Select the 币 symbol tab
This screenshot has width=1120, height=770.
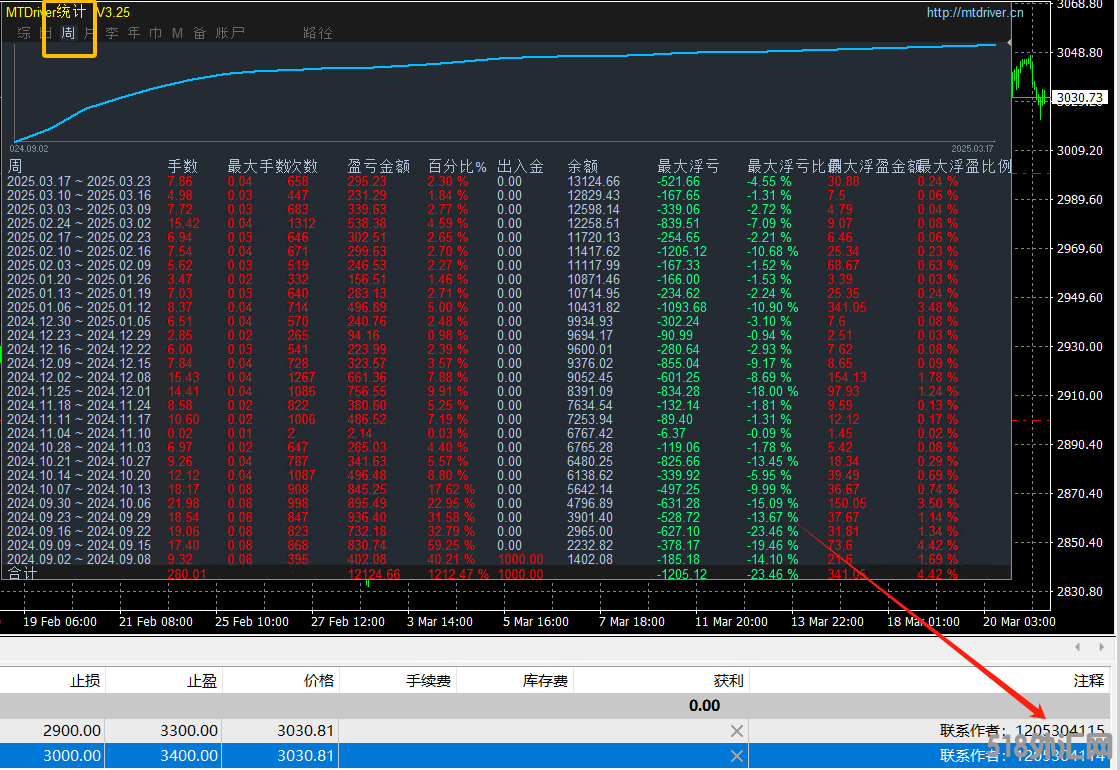click(156, 33)
